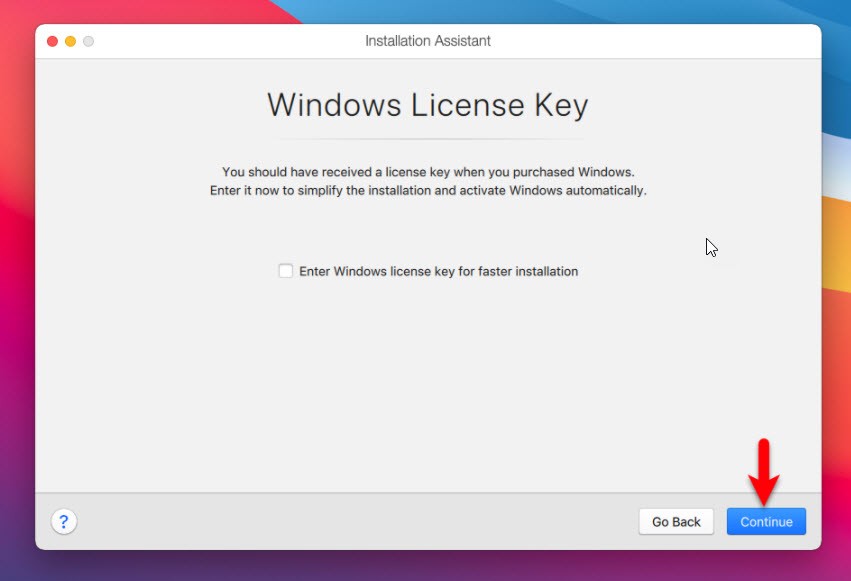
Task: Click the line 'Enter it now to simplify the installation'
Action: pyautogui.click(x=428, y=190)
